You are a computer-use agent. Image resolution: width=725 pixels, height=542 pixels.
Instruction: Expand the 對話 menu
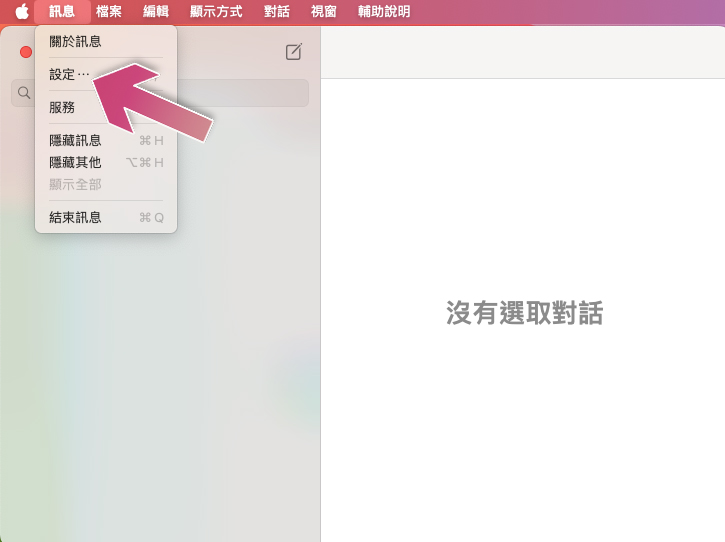[x=277, y=12]
